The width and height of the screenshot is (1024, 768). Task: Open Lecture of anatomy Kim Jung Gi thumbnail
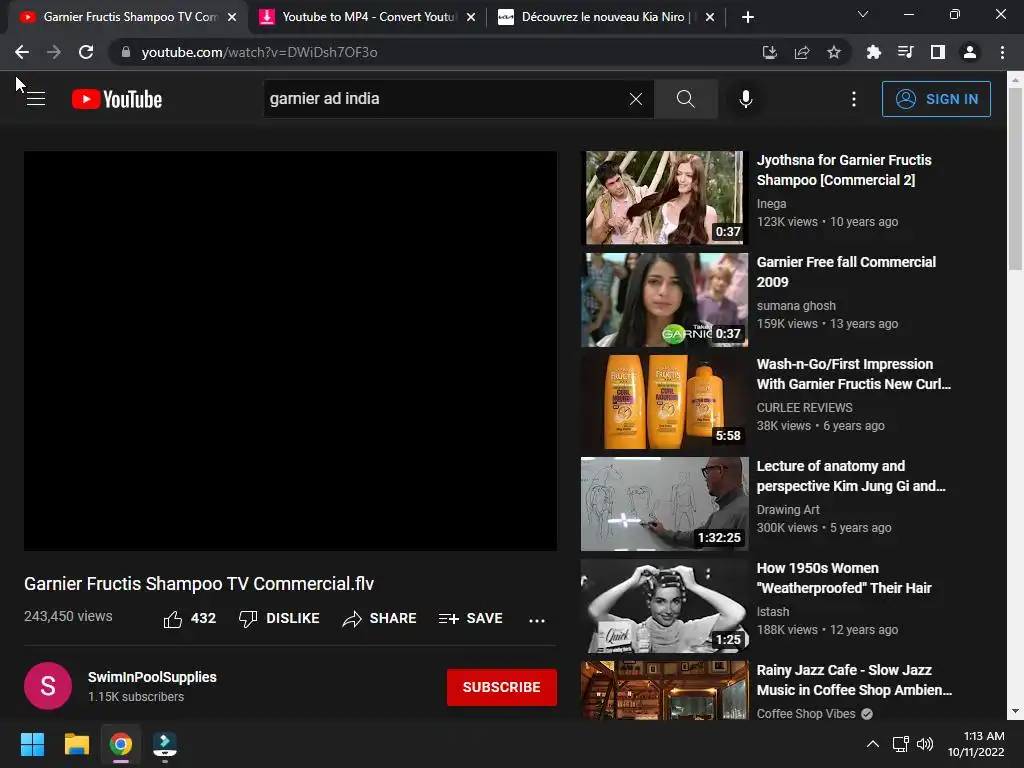(665, 504)
